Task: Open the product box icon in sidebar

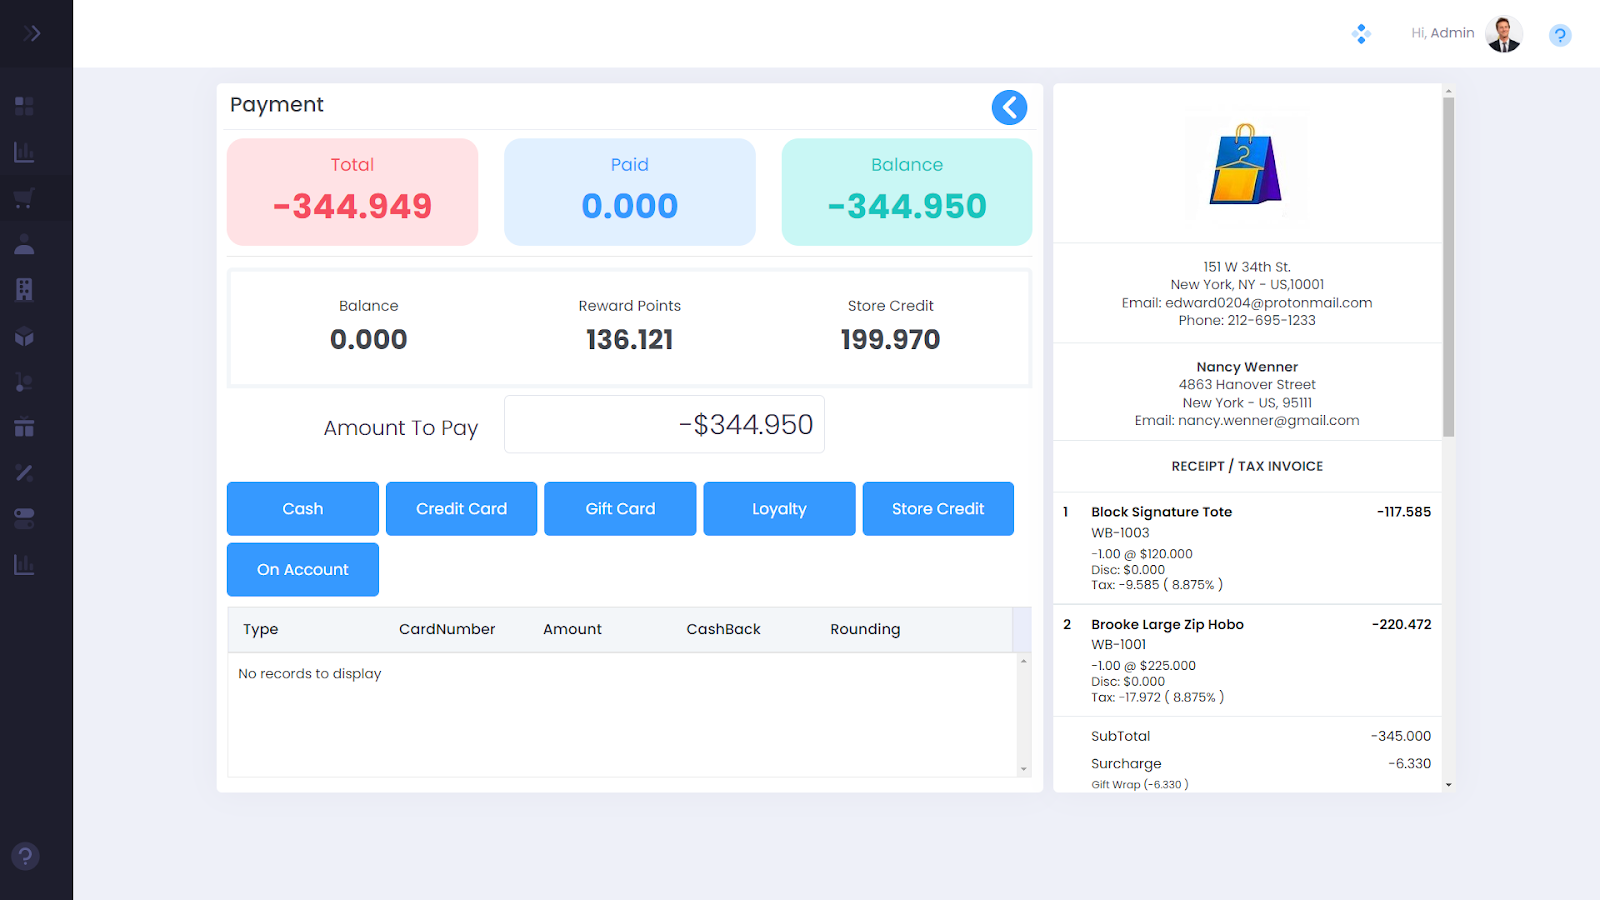Action: pos(24,337)
